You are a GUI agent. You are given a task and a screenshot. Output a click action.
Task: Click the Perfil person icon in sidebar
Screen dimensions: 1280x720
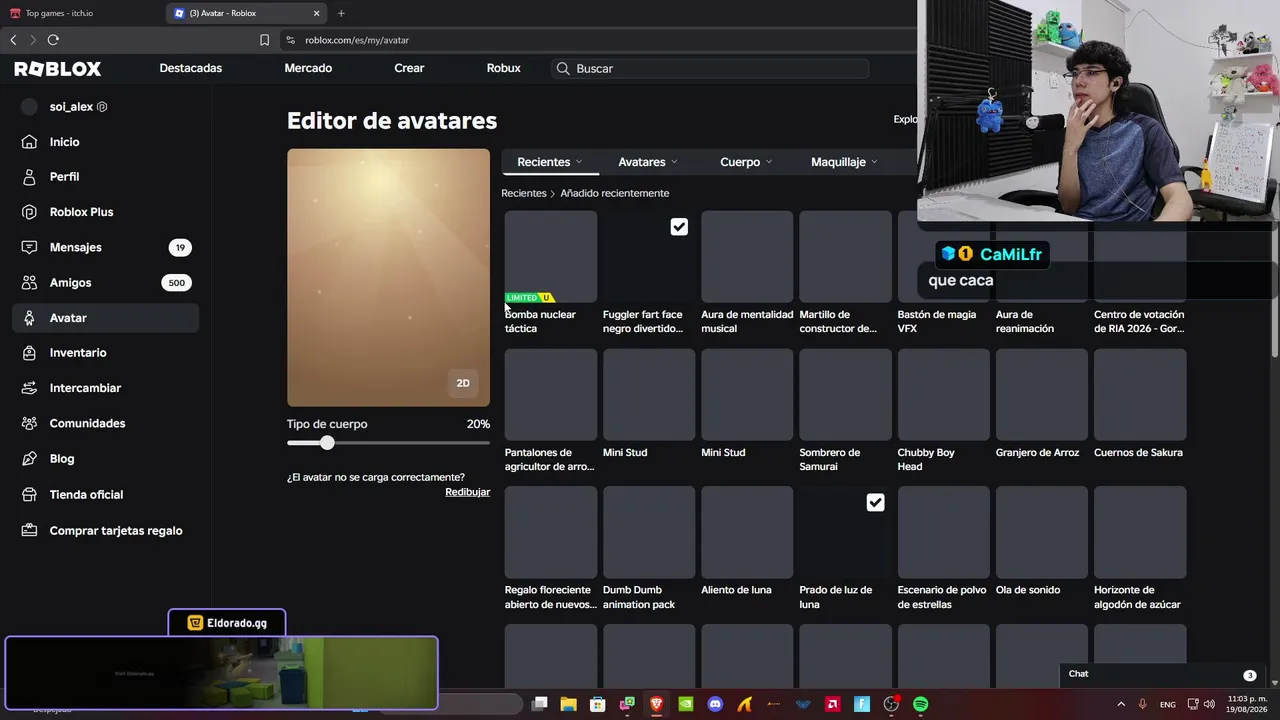(30, 177)
